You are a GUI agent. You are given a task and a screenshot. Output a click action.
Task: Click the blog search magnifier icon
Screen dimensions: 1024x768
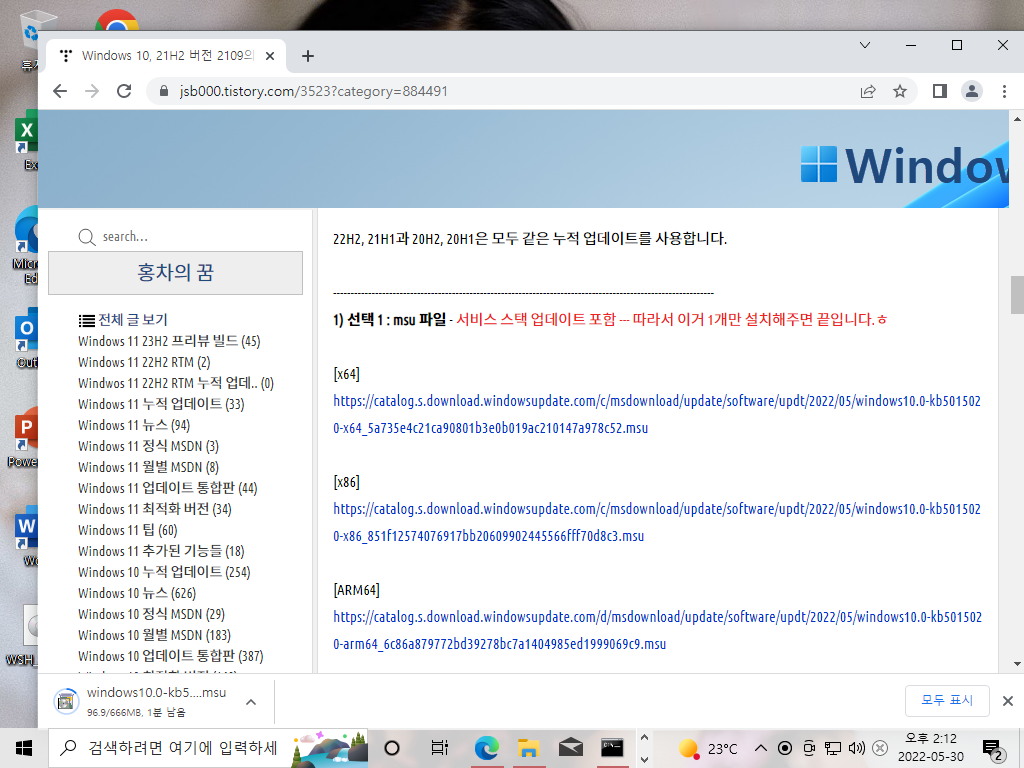87,237
